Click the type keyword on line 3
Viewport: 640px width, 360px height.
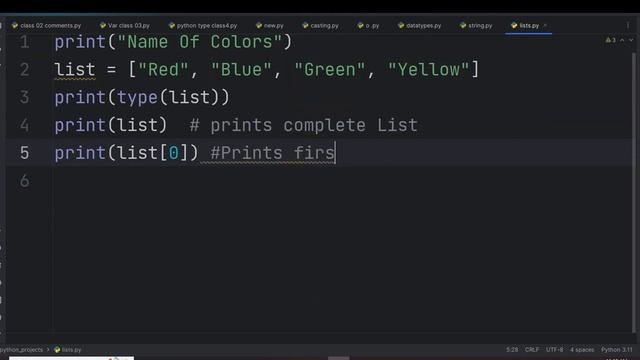[137, 98]
